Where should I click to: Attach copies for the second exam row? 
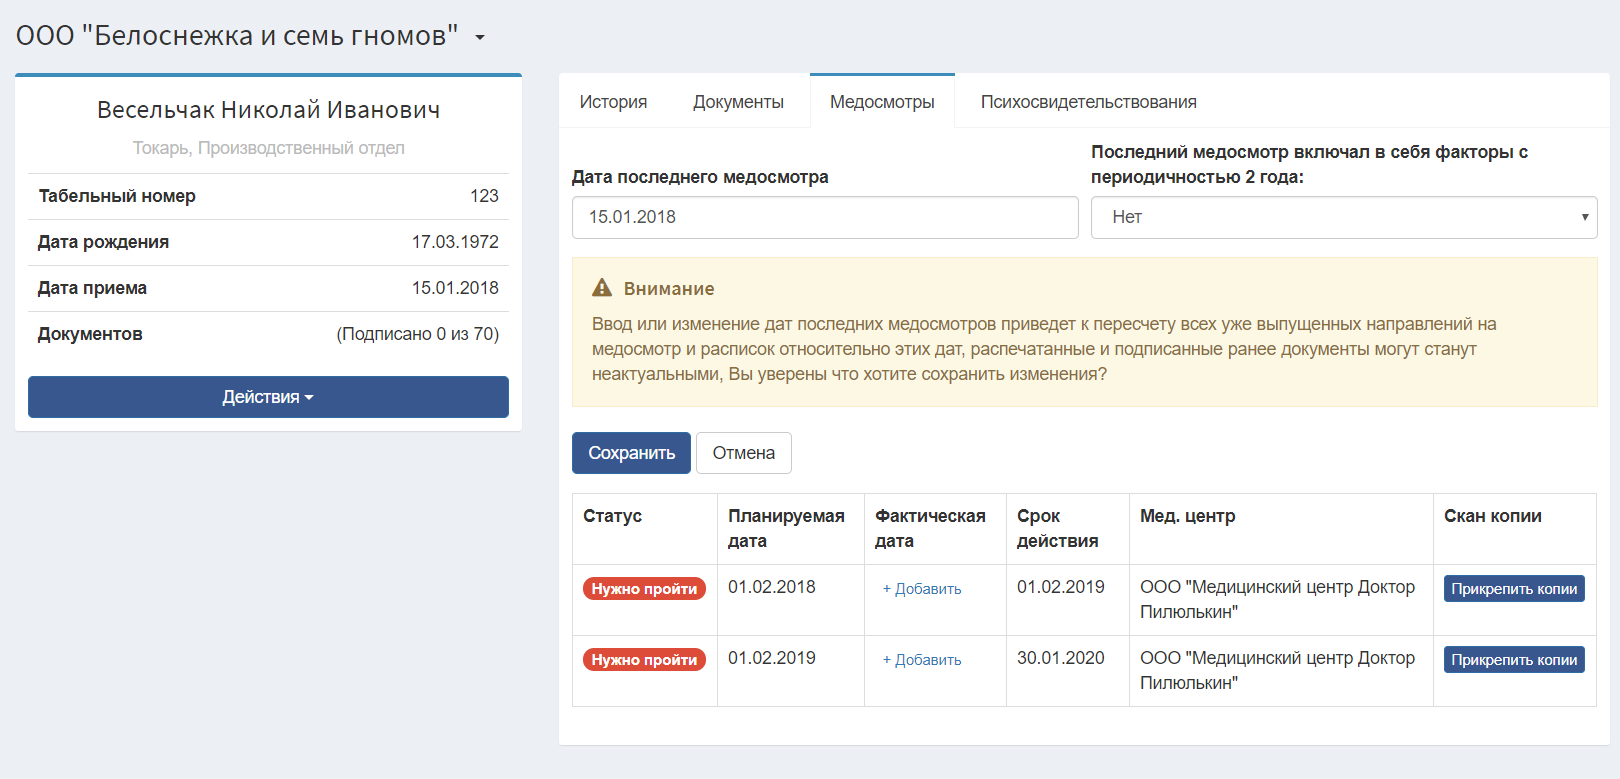pos(1514,660)
